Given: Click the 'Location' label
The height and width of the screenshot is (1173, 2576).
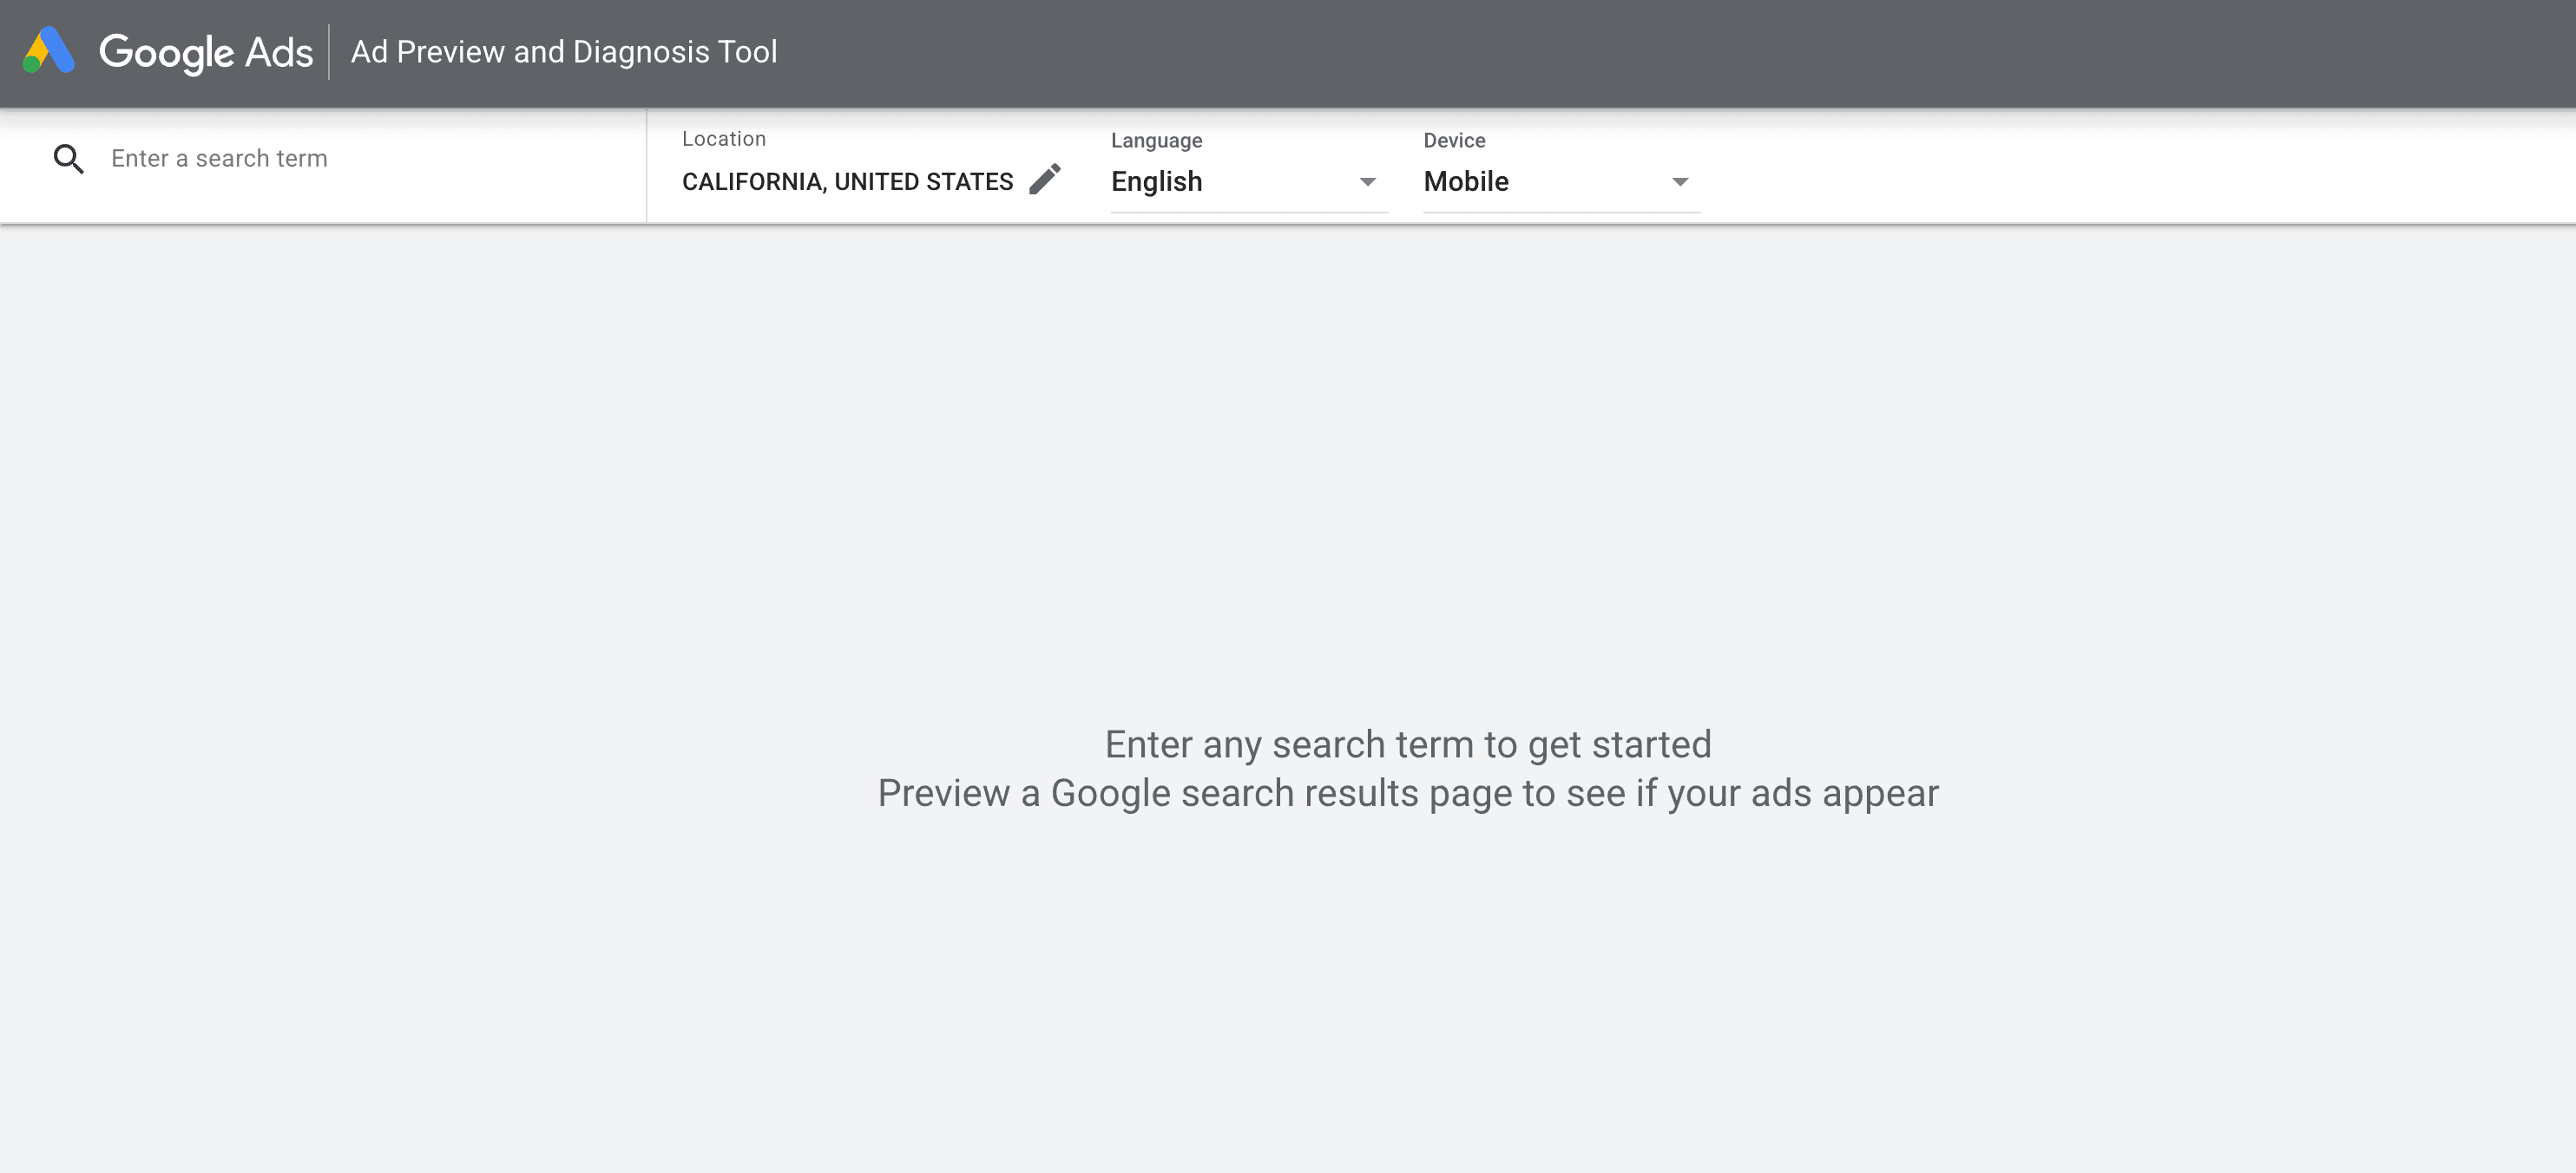Looking at the screenshot, I should click(724, 139).
